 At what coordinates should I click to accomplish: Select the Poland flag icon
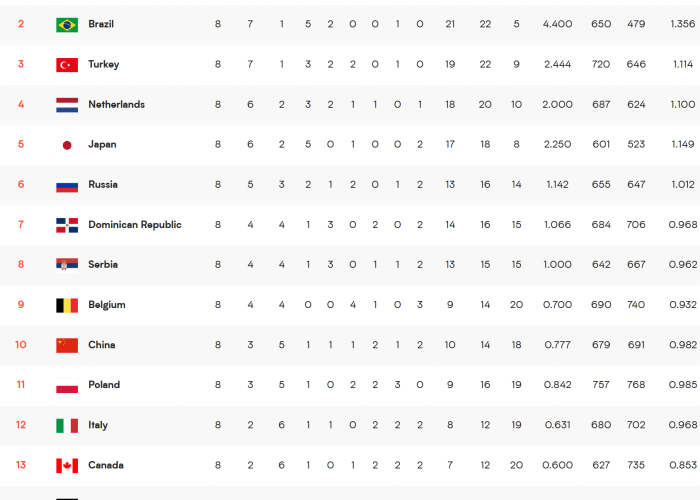click(67, 385)
